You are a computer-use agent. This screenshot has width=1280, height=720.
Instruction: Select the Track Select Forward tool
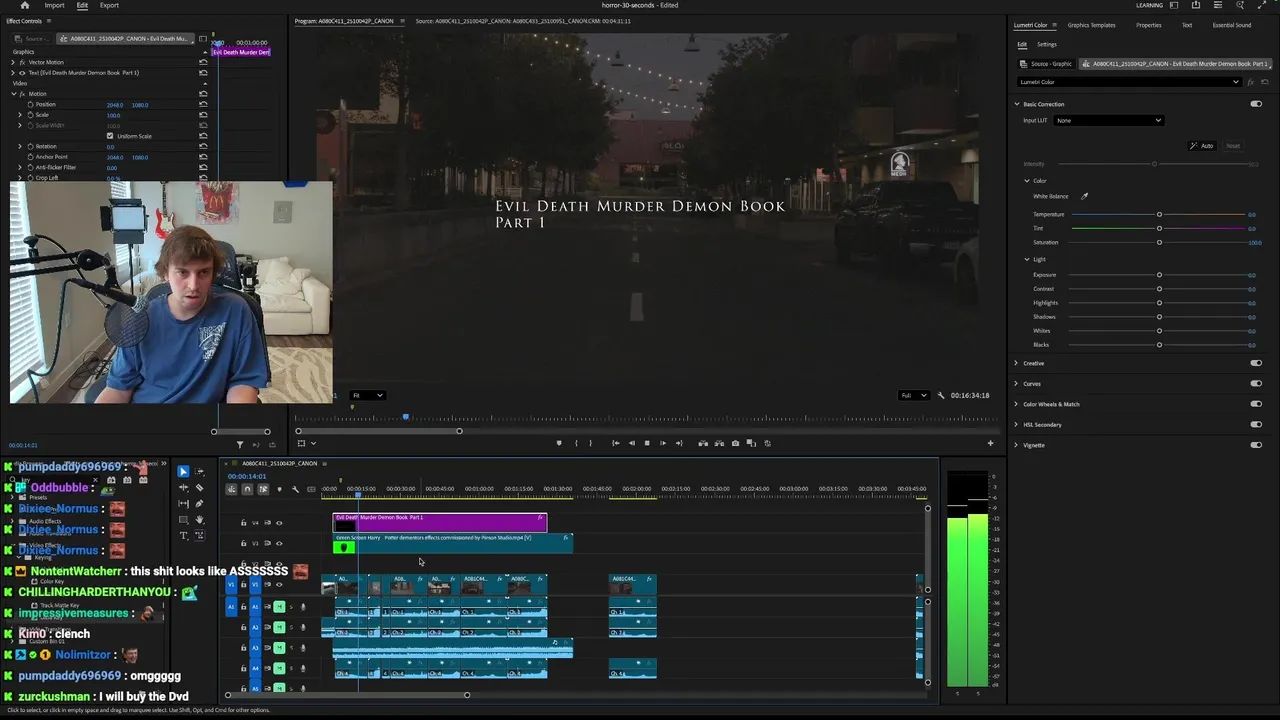(x=199, y=471)
